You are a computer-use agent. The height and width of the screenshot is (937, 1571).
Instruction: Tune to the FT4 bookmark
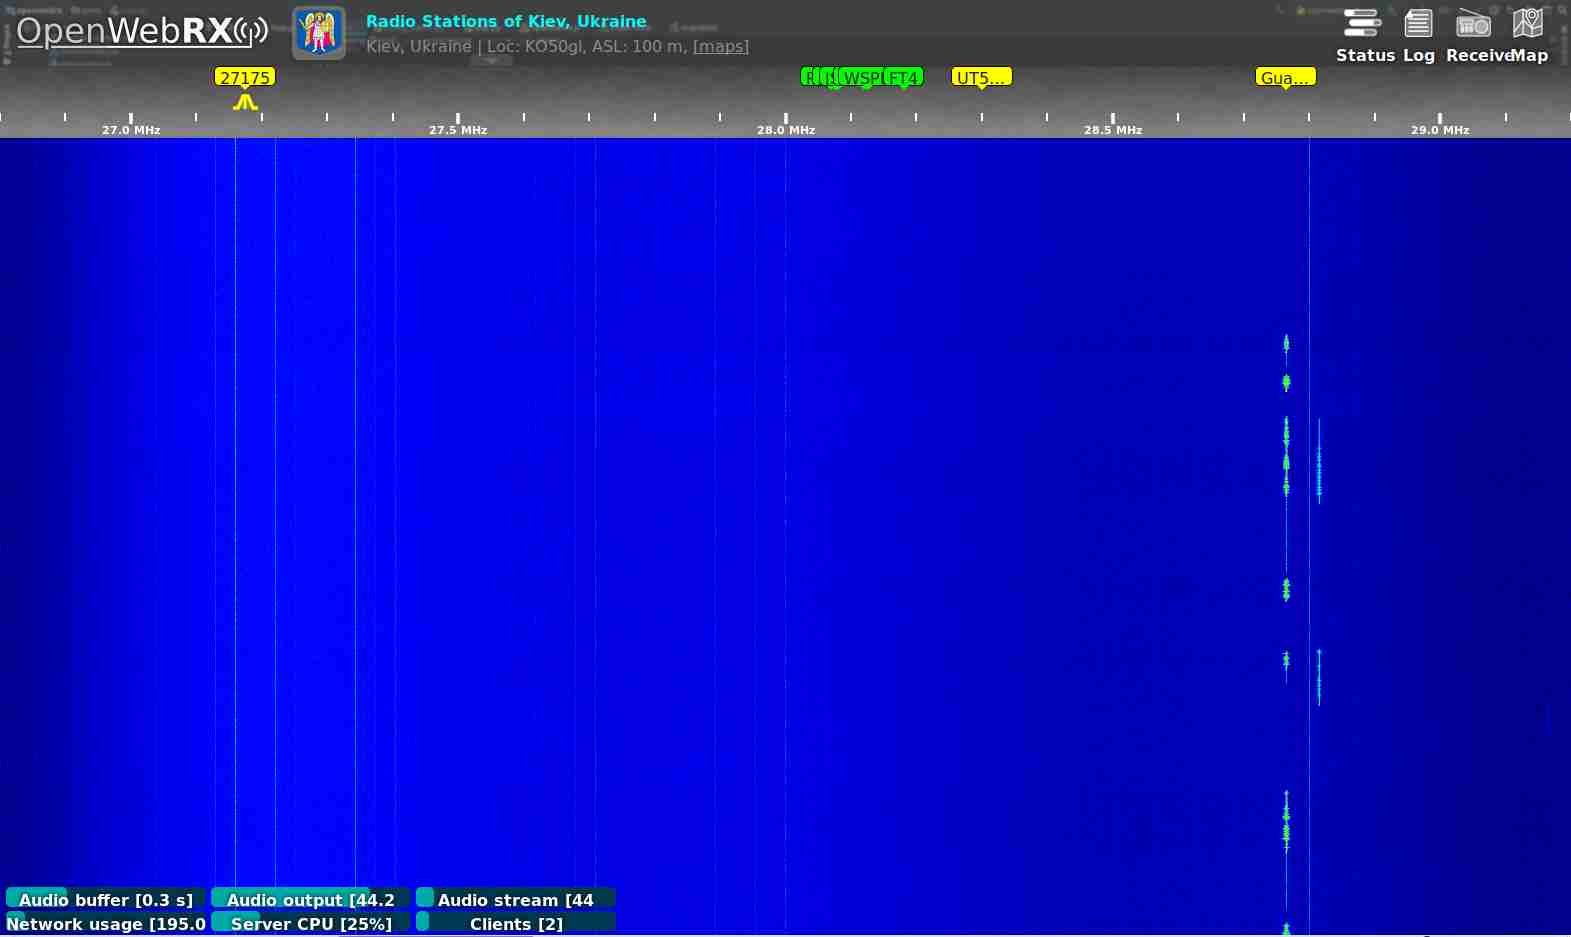point(904,77)
